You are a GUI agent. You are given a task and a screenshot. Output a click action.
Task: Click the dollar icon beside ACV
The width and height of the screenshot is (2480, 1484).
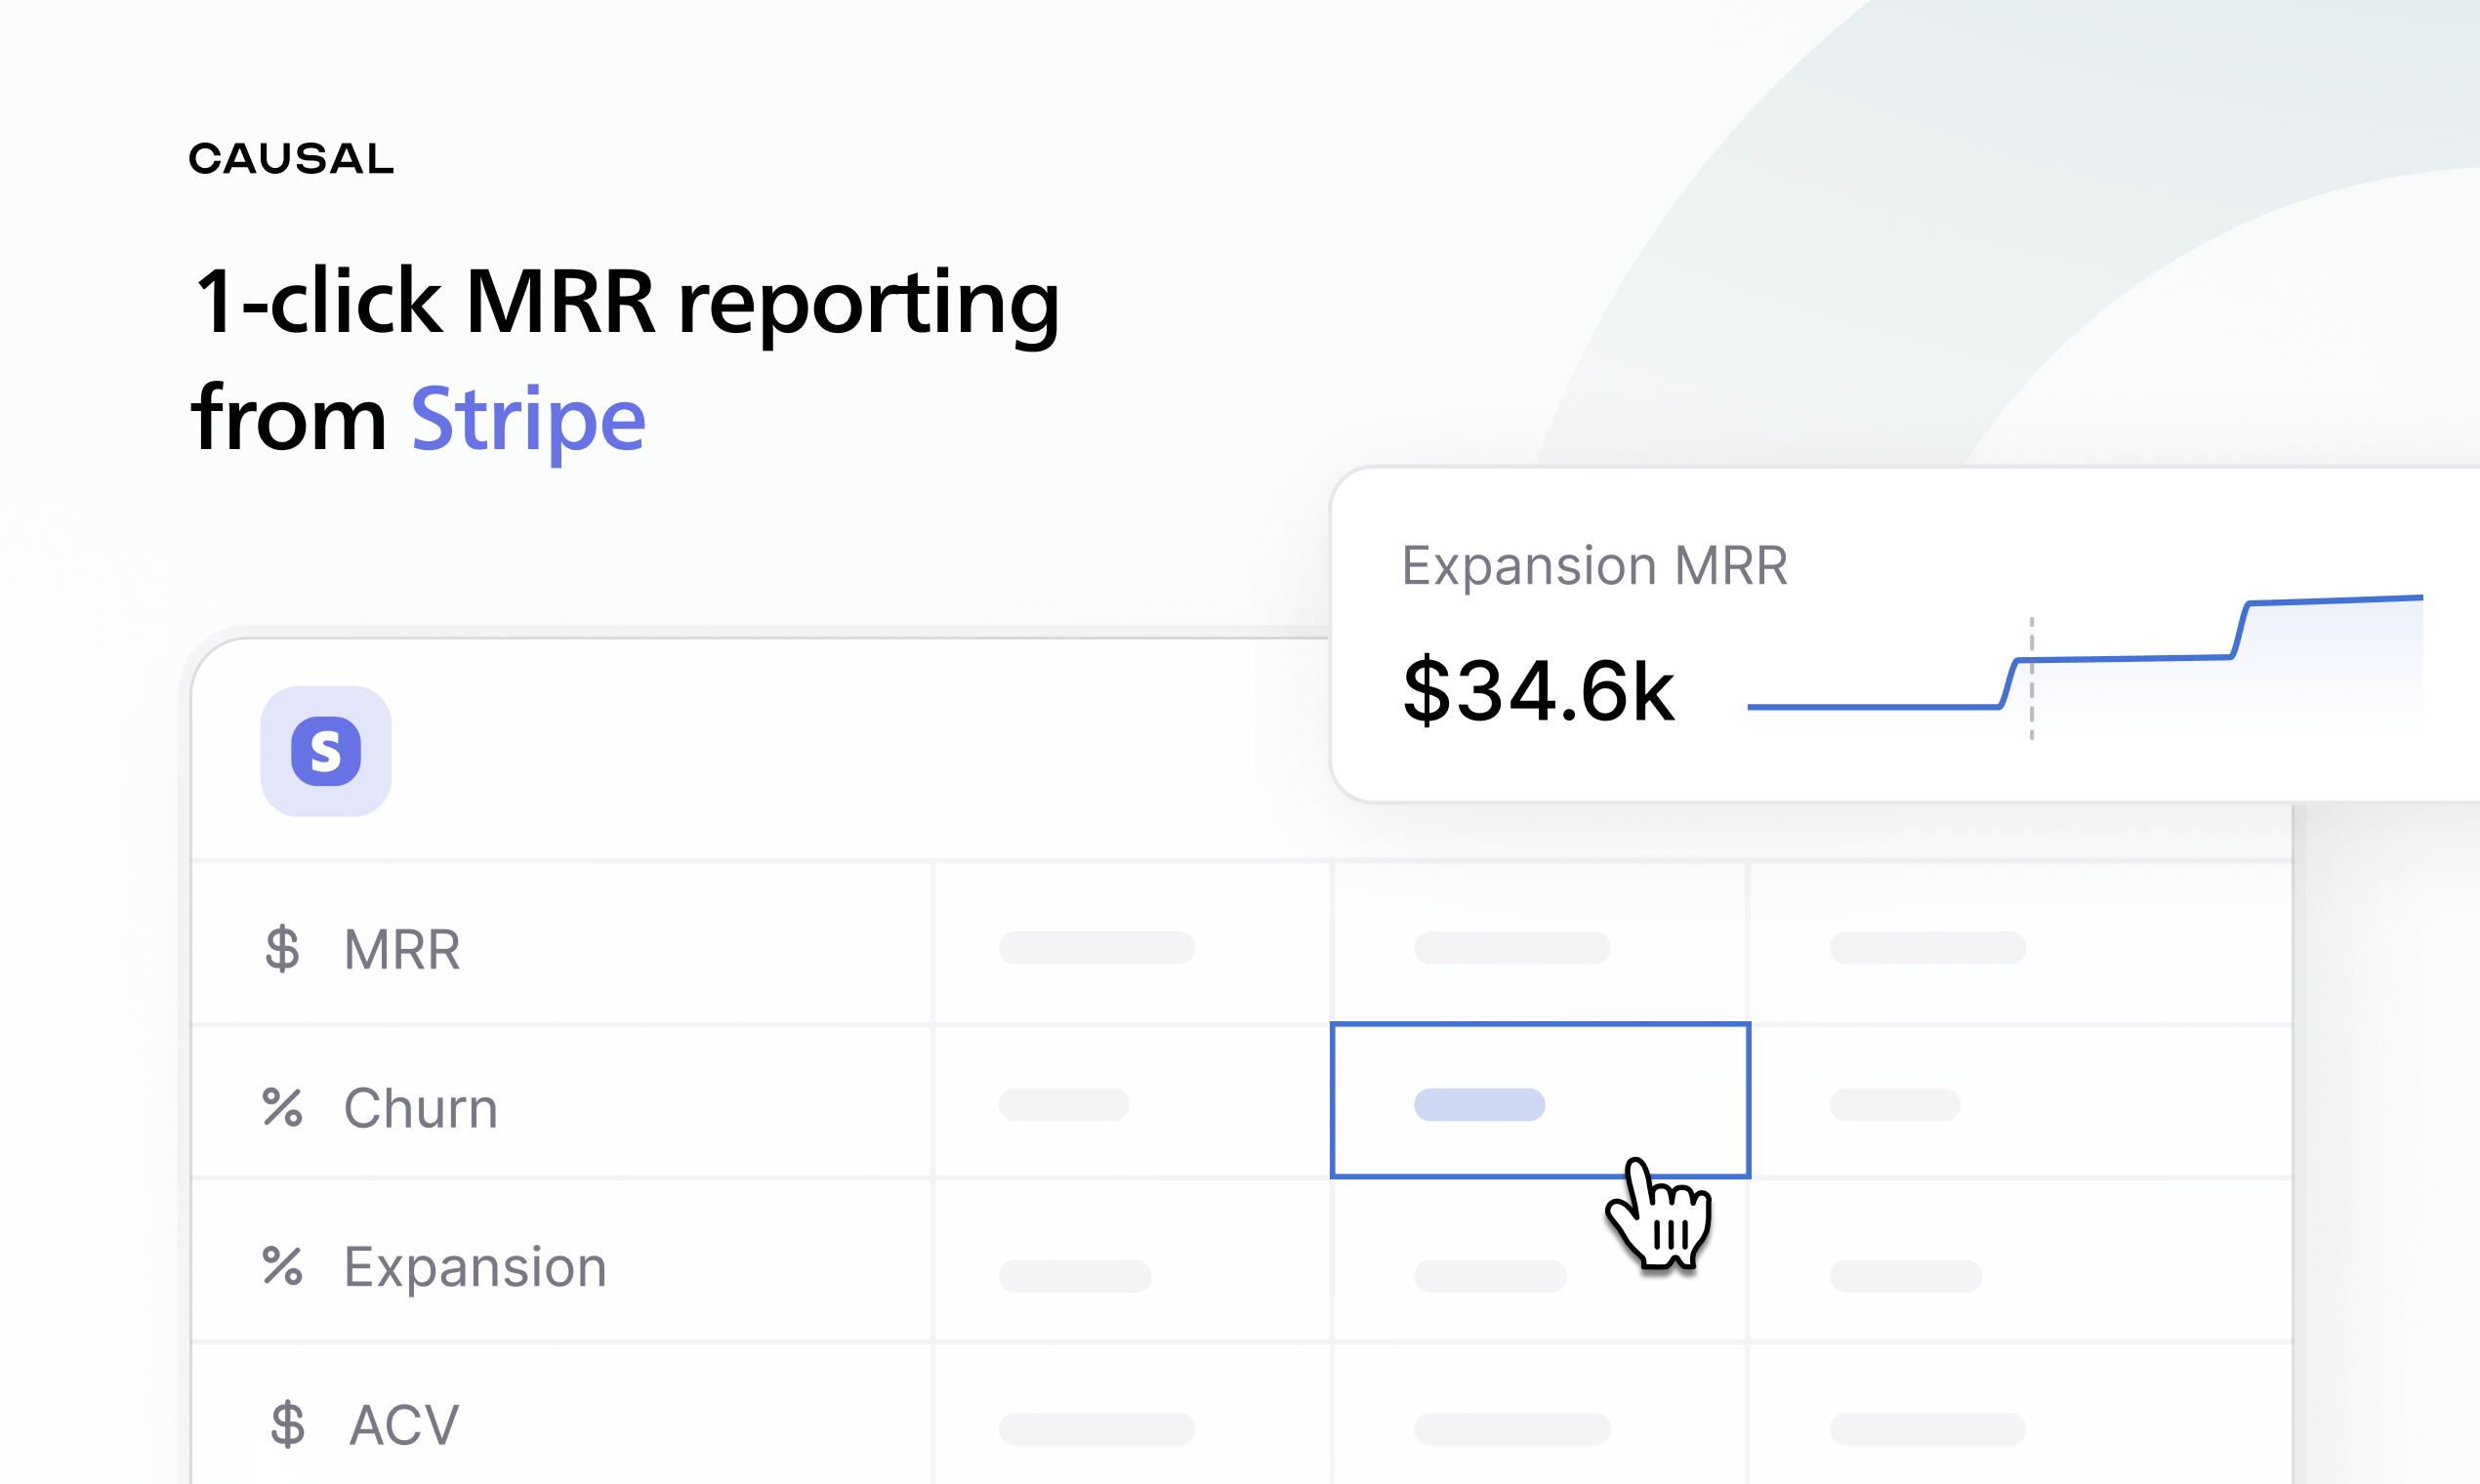click(x=287, y=1424)
